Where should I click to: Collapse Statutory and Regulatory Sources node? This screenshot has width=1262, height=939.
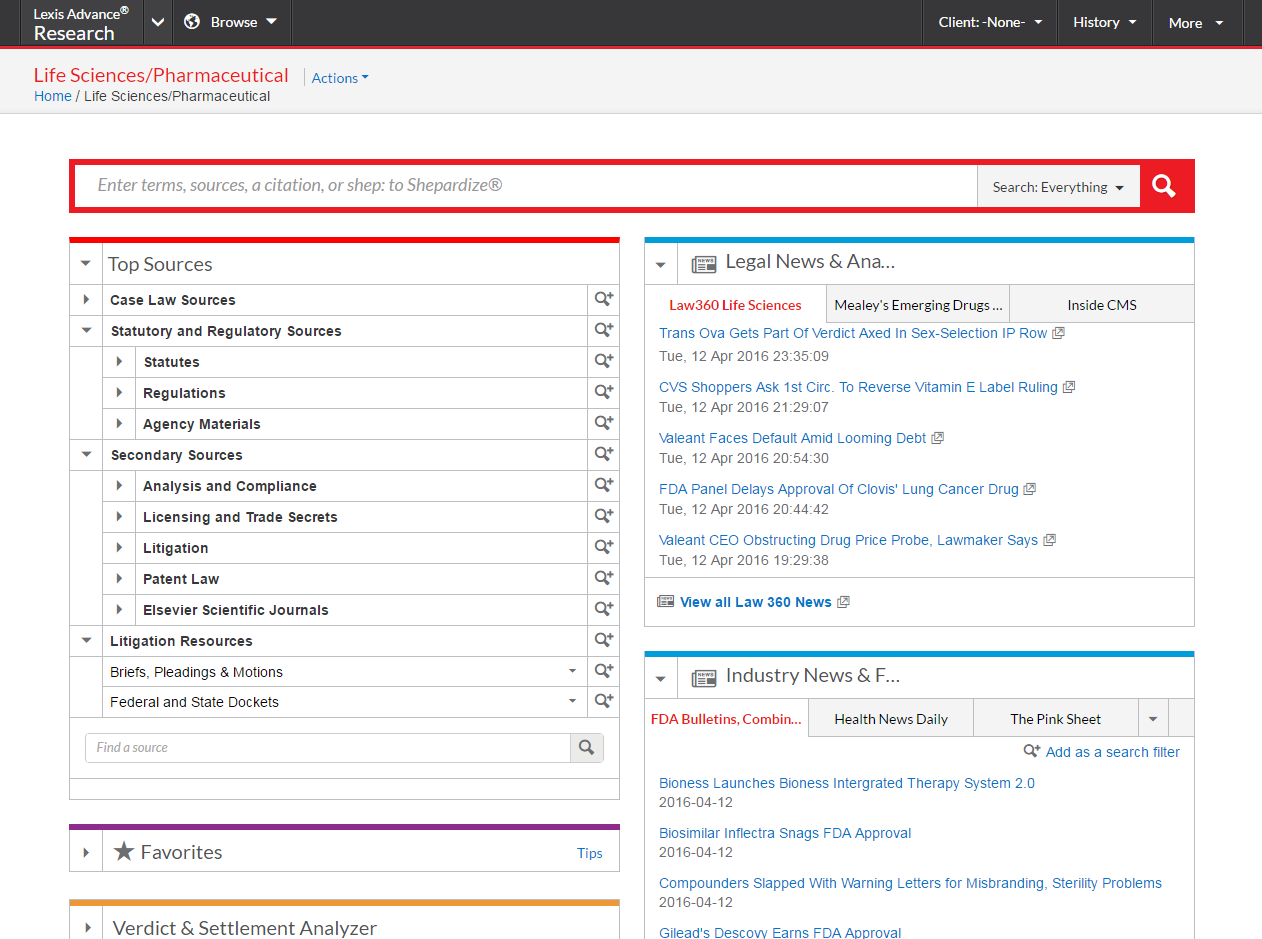[x=86, y=330]
